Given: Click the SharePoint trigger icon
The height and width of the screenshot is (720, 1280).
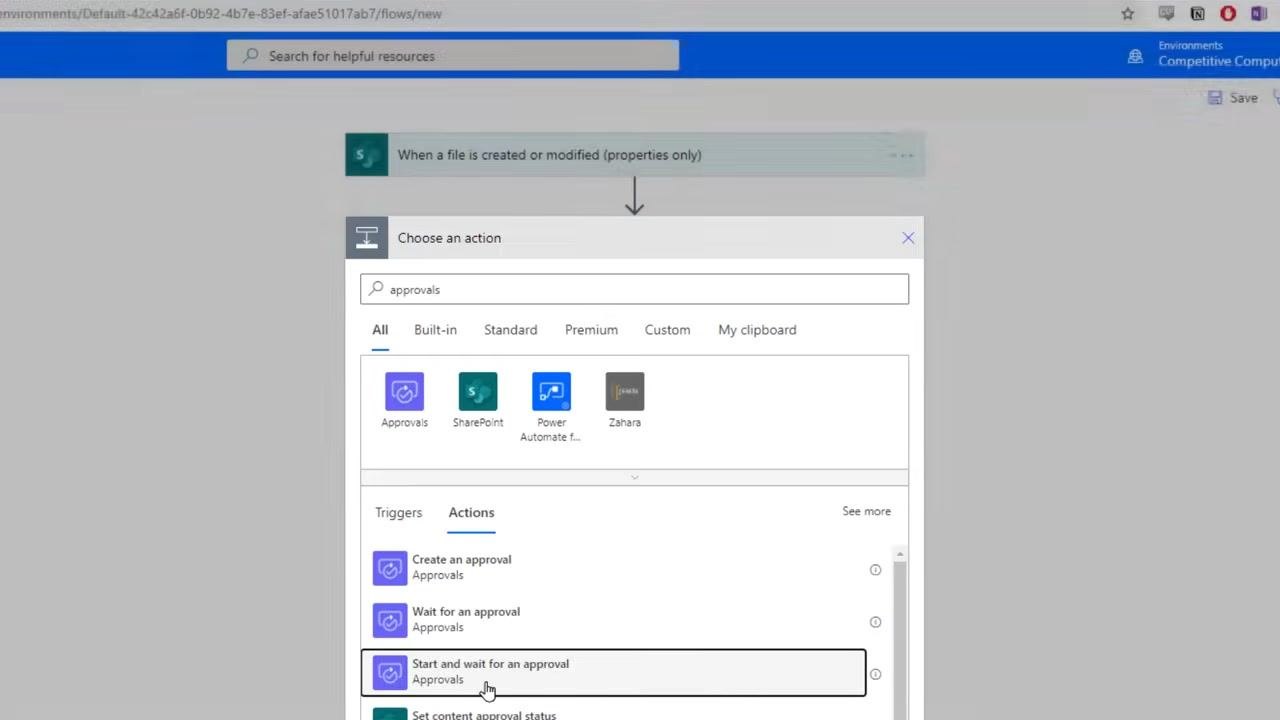Looking at the screenshot, I should (367, 155).
